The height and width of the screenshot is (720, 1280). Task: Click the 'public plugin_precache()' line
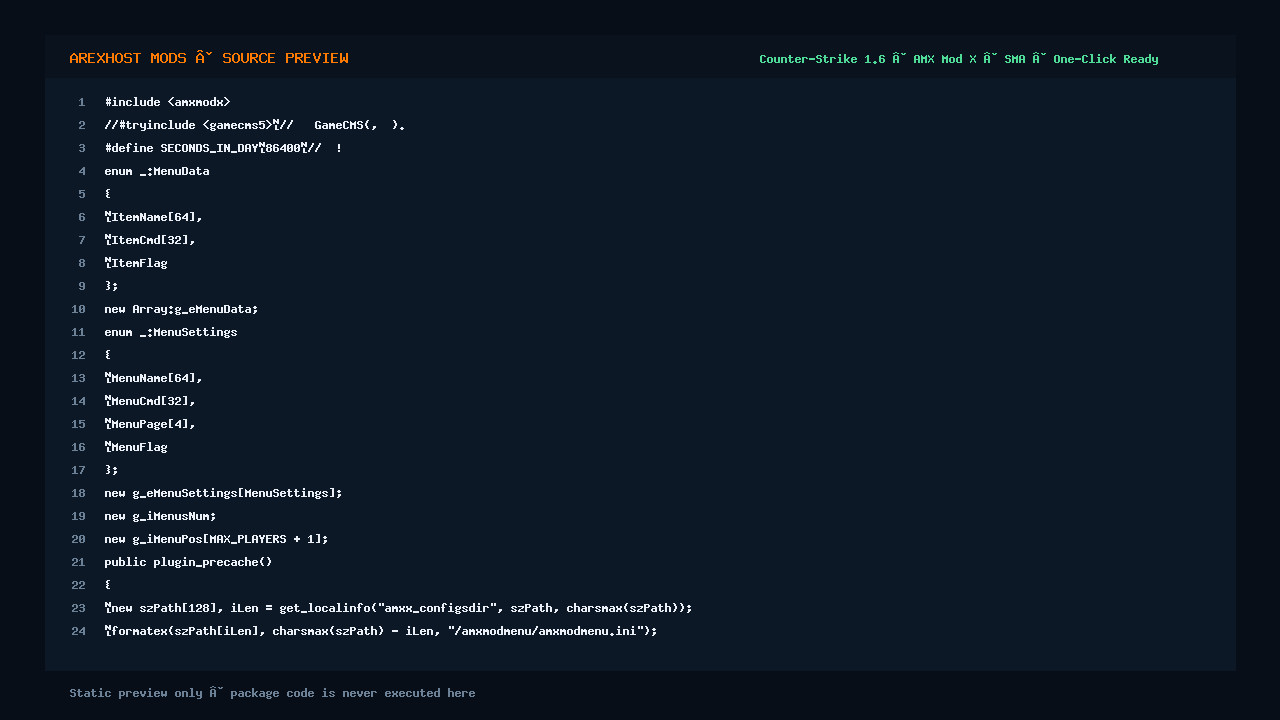pyautogui.click(x=188, y=562)
